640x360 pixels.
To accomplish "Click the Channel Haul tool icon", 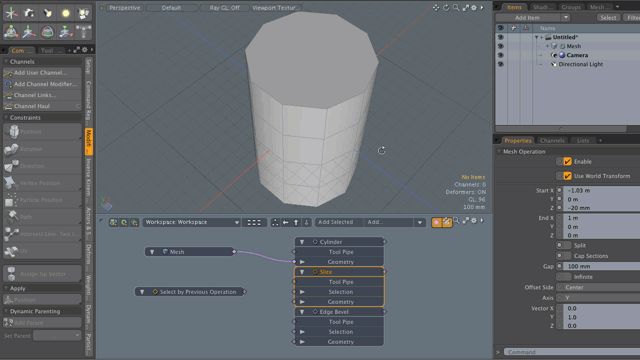I will (8, 106).
